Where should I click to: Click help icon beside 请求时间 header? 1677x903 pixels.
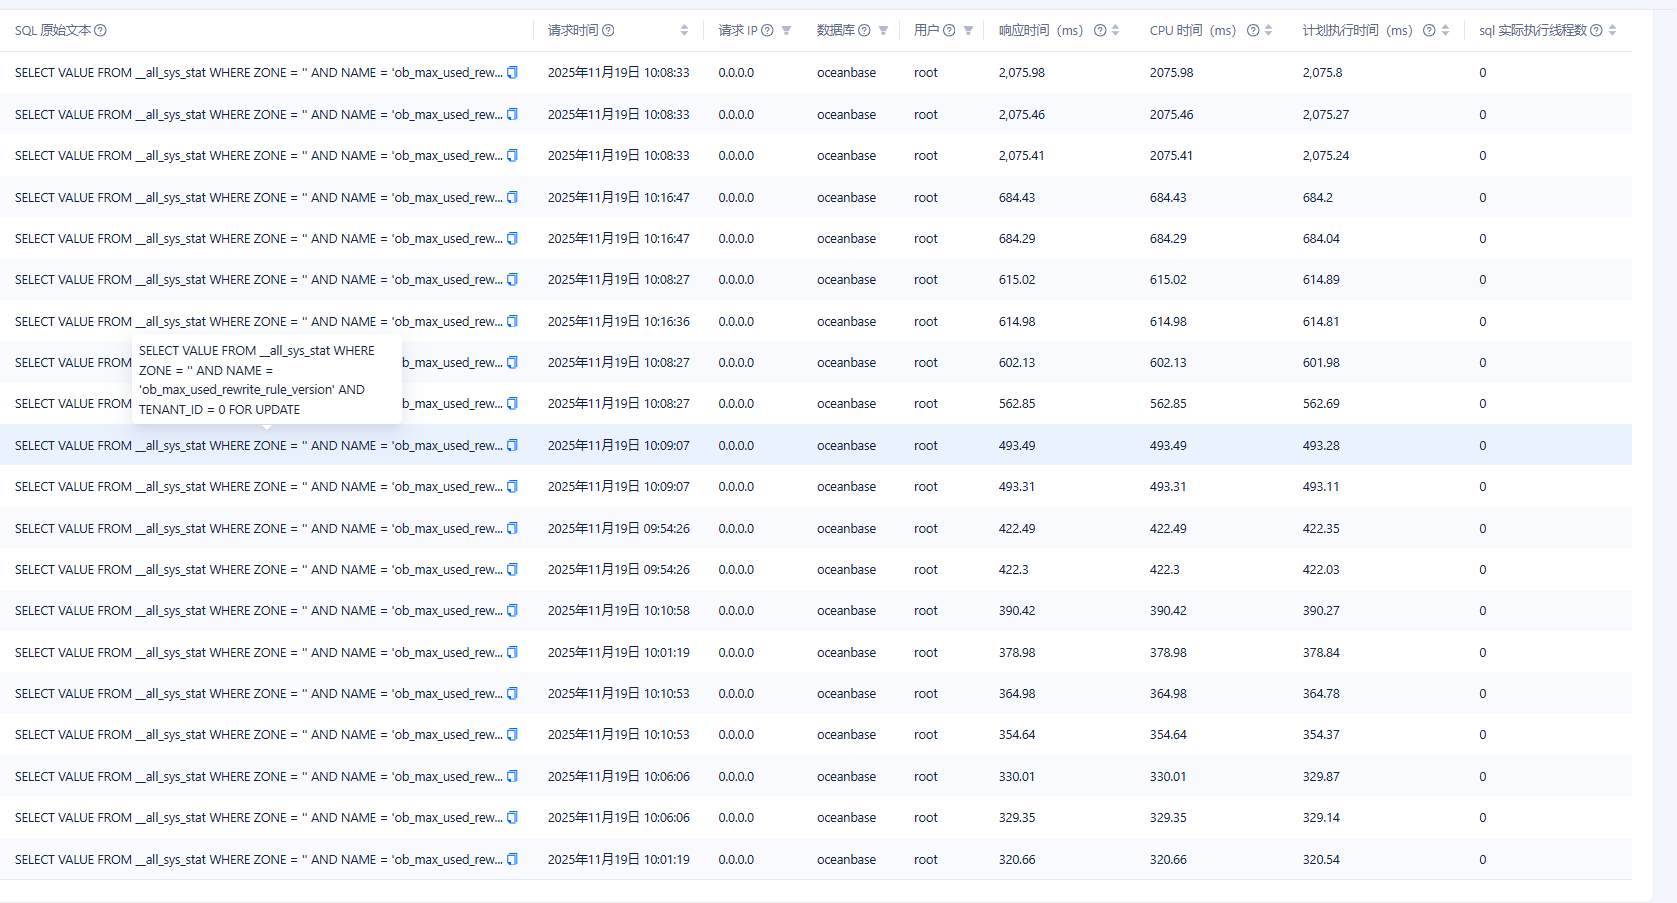click(608, 31)
